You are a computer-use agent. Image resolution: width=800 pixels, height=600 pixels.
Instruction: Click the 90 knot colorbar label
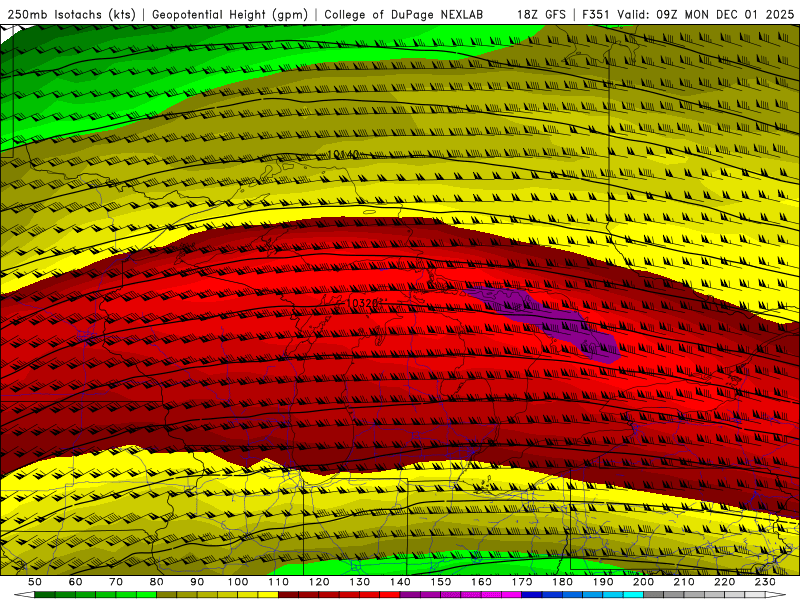point(197,582)
